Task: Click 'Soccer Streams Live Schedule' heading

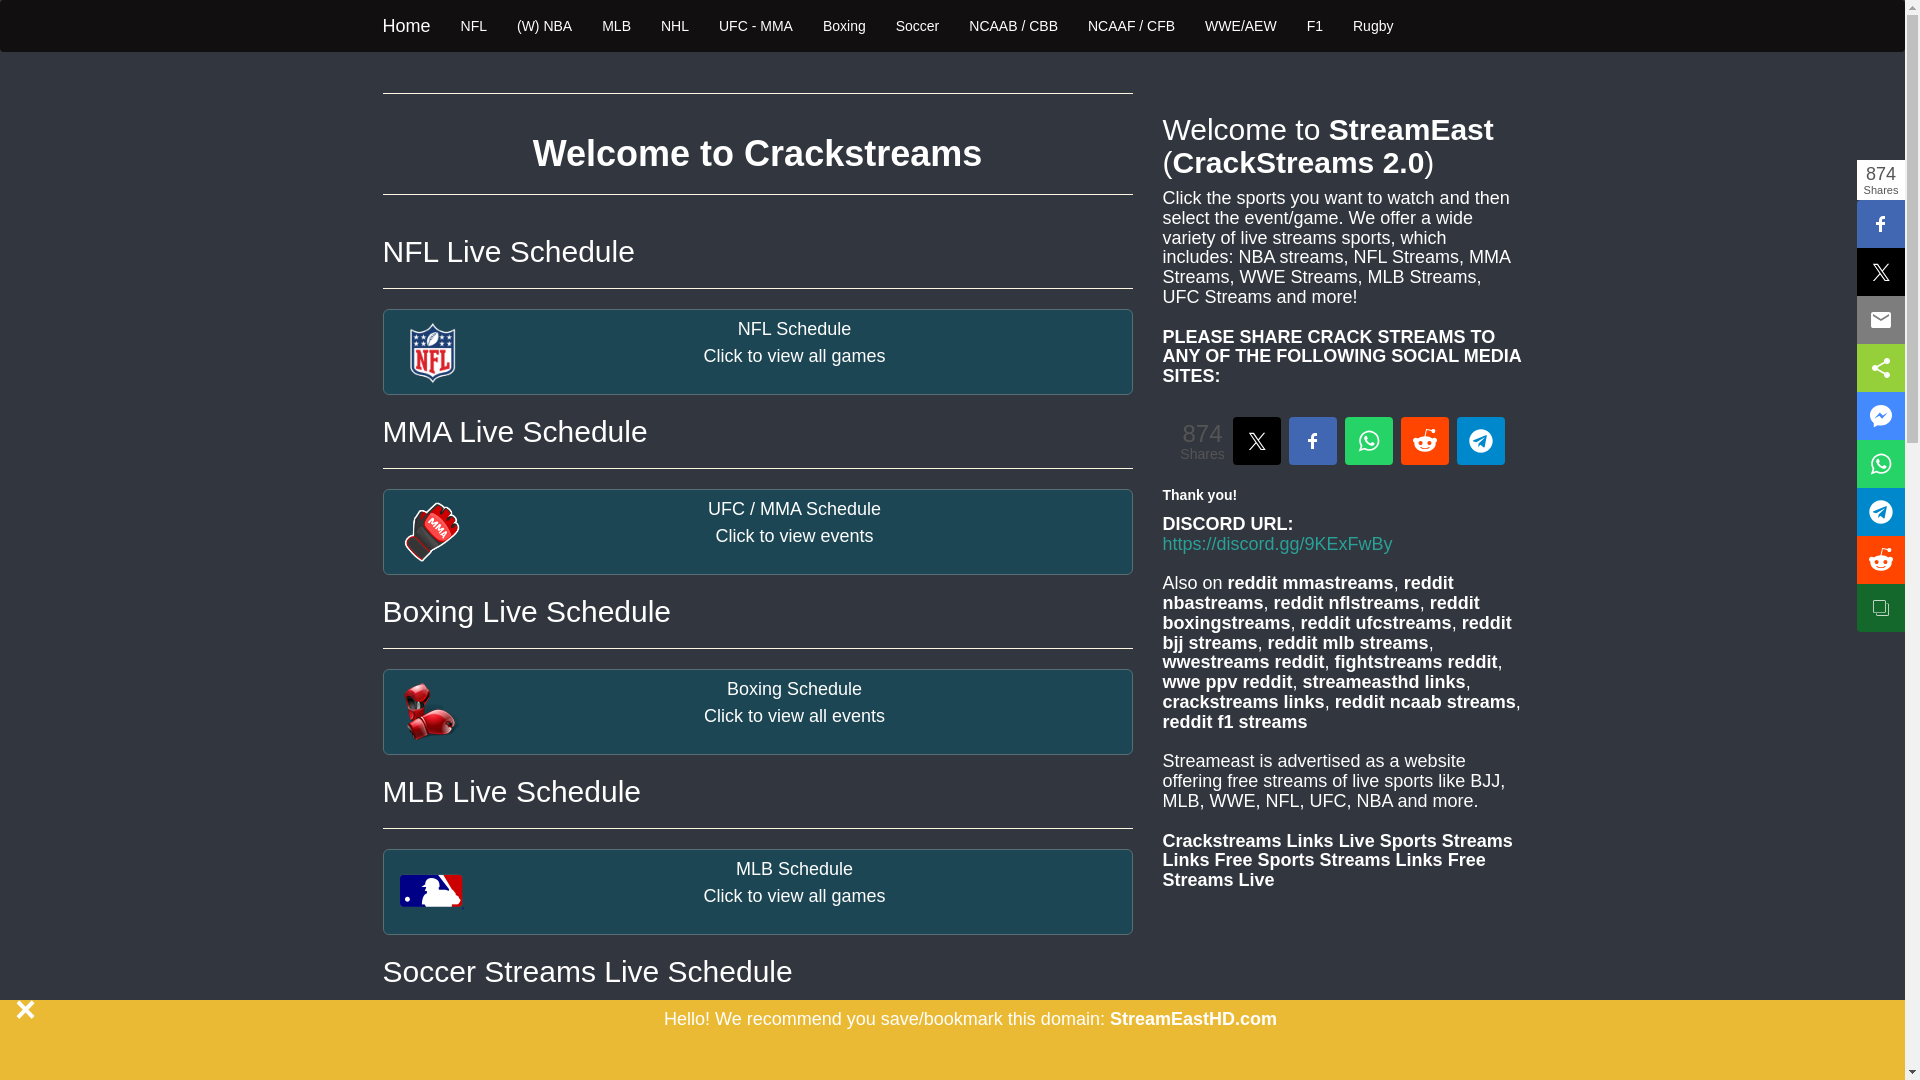Action: point(587,972)
